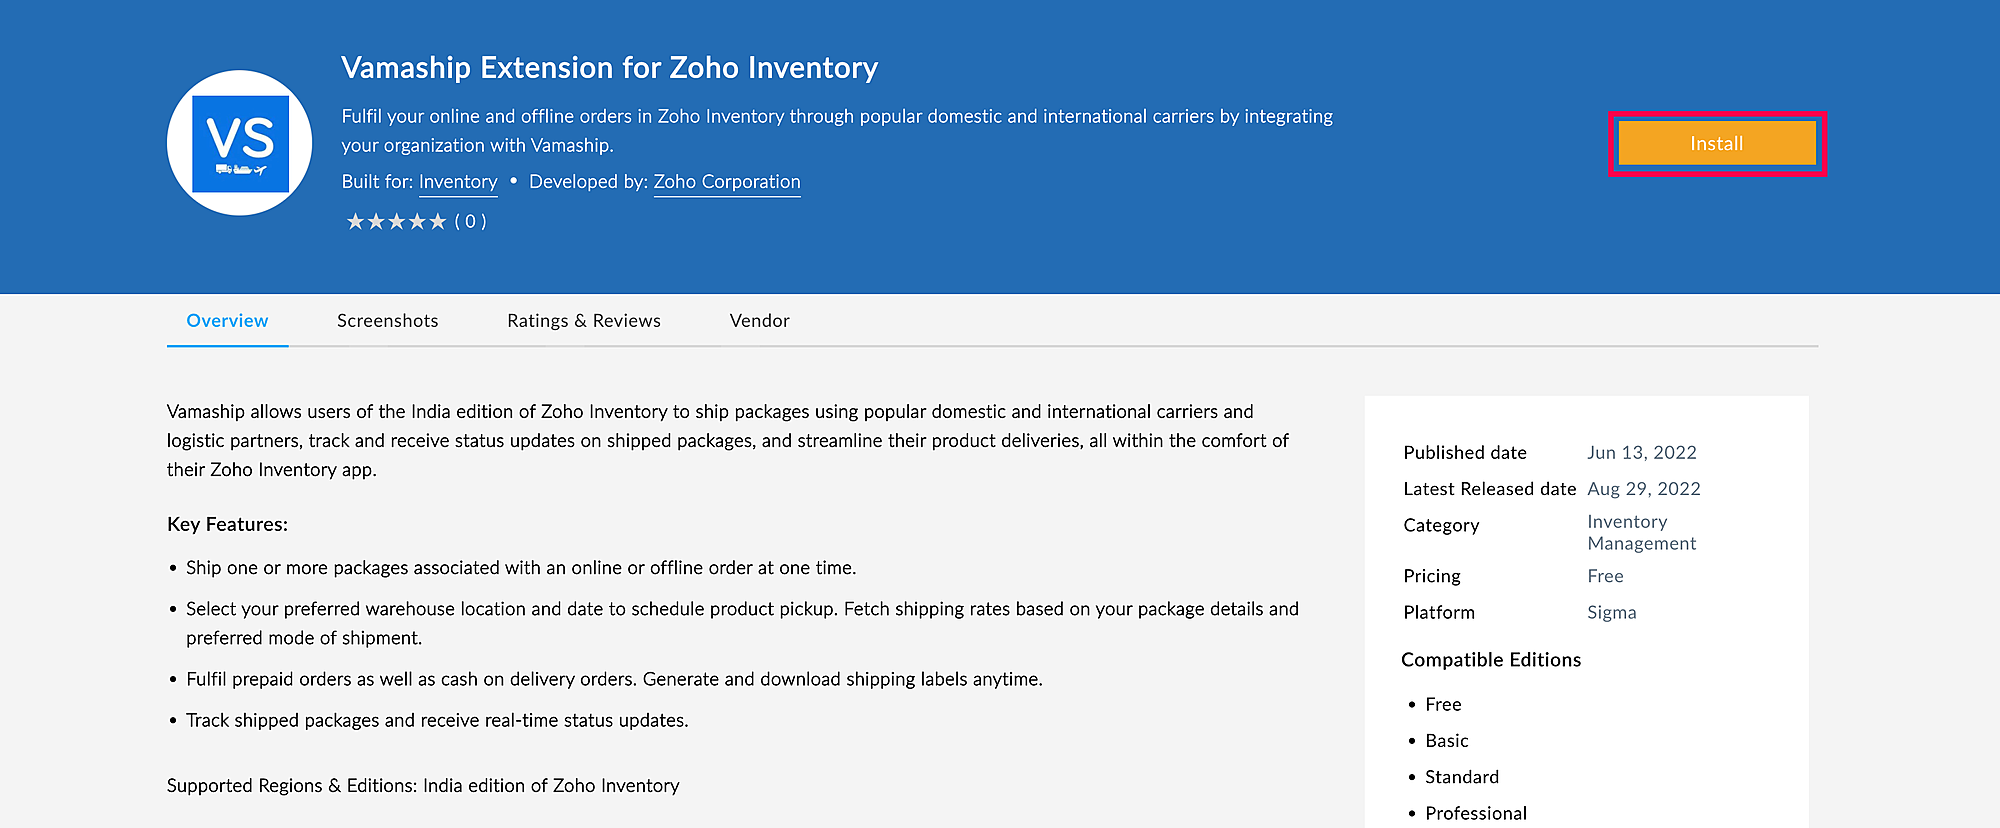Image resolution: width=2000 pixels, height=828 pixels.
Task: Click the extension title heading
Action: 609,68
